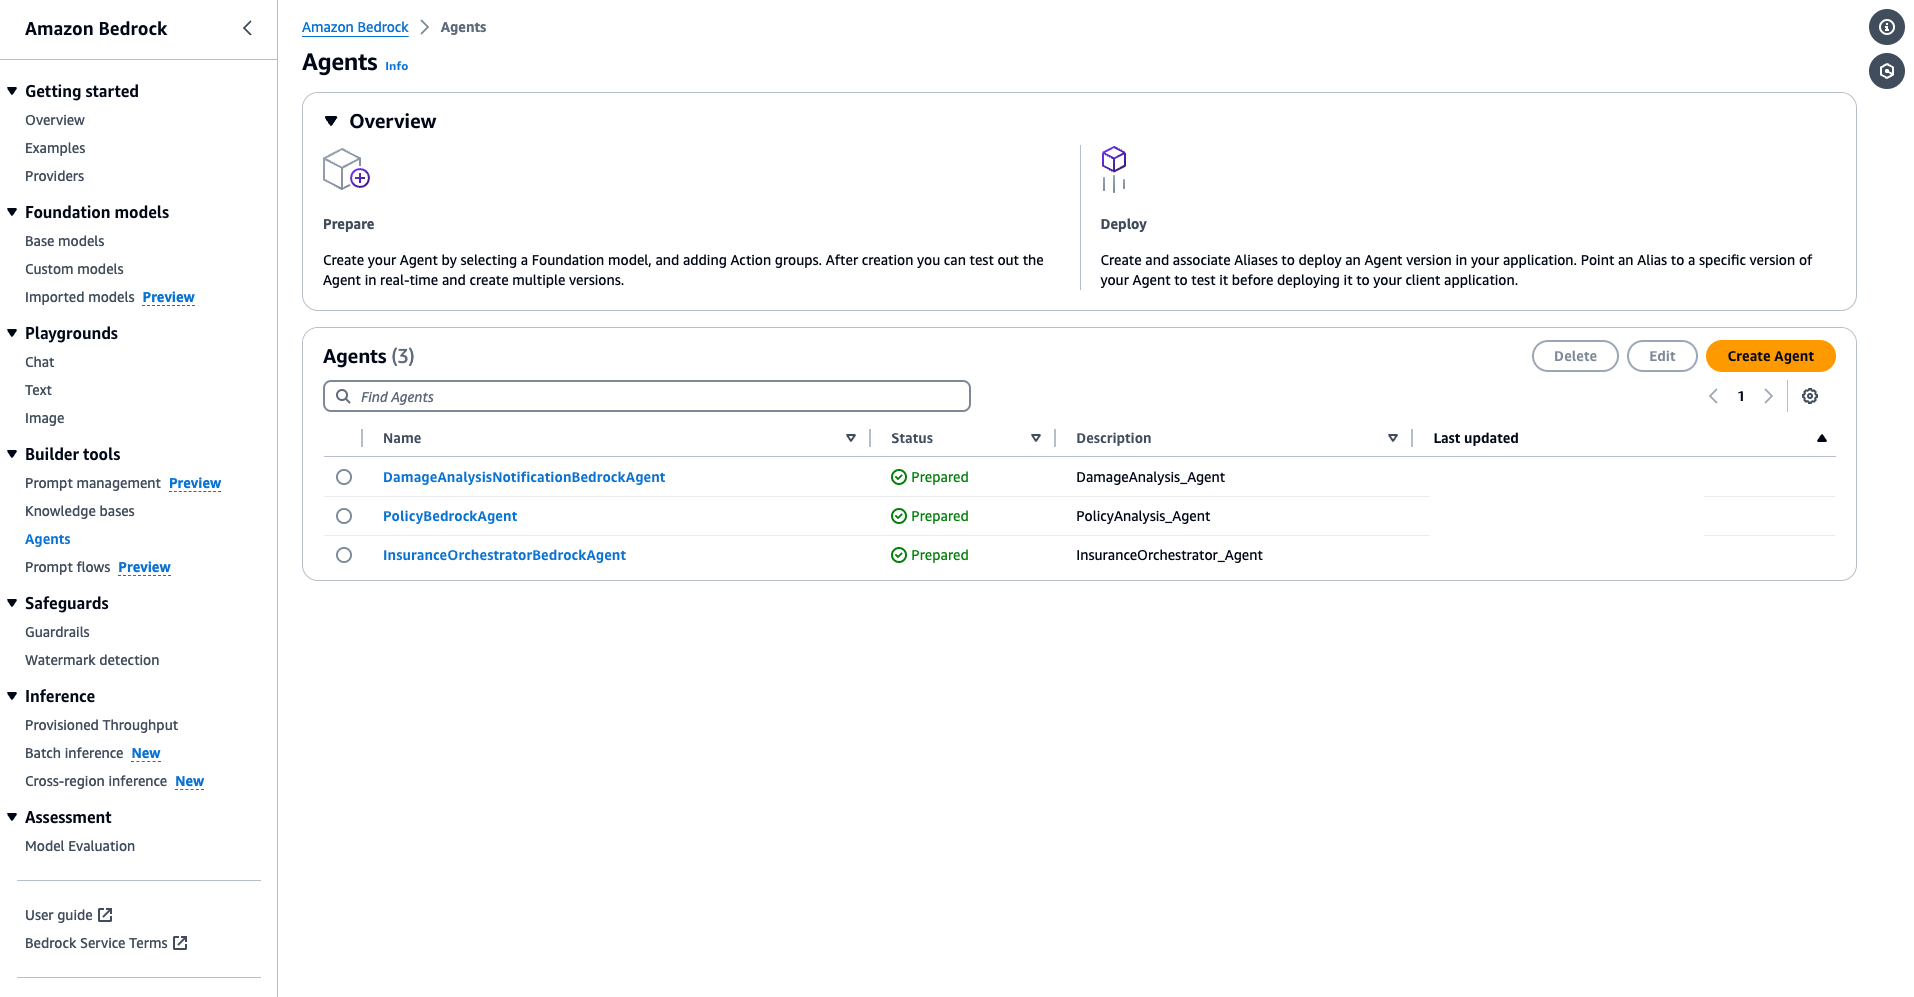Screen dimensions: 1914x997
Task: Collapse Assessment sidebar group
Action: (12, 817)
